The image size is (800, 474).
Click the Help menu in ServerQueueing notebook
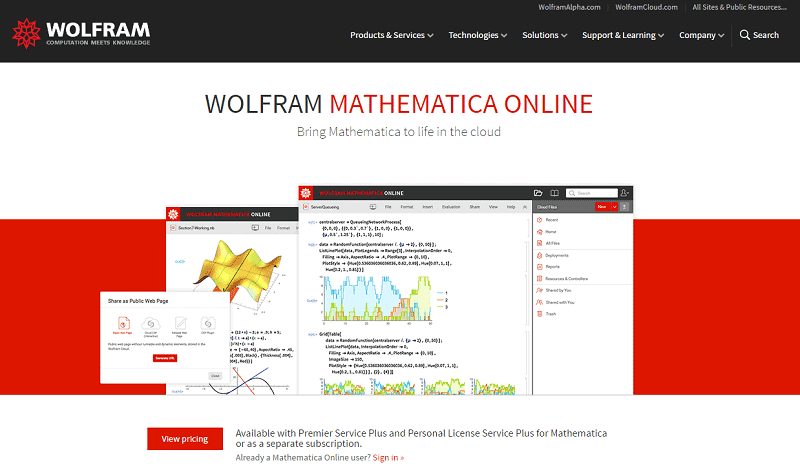pyautogui.click(x=511, y=207)
